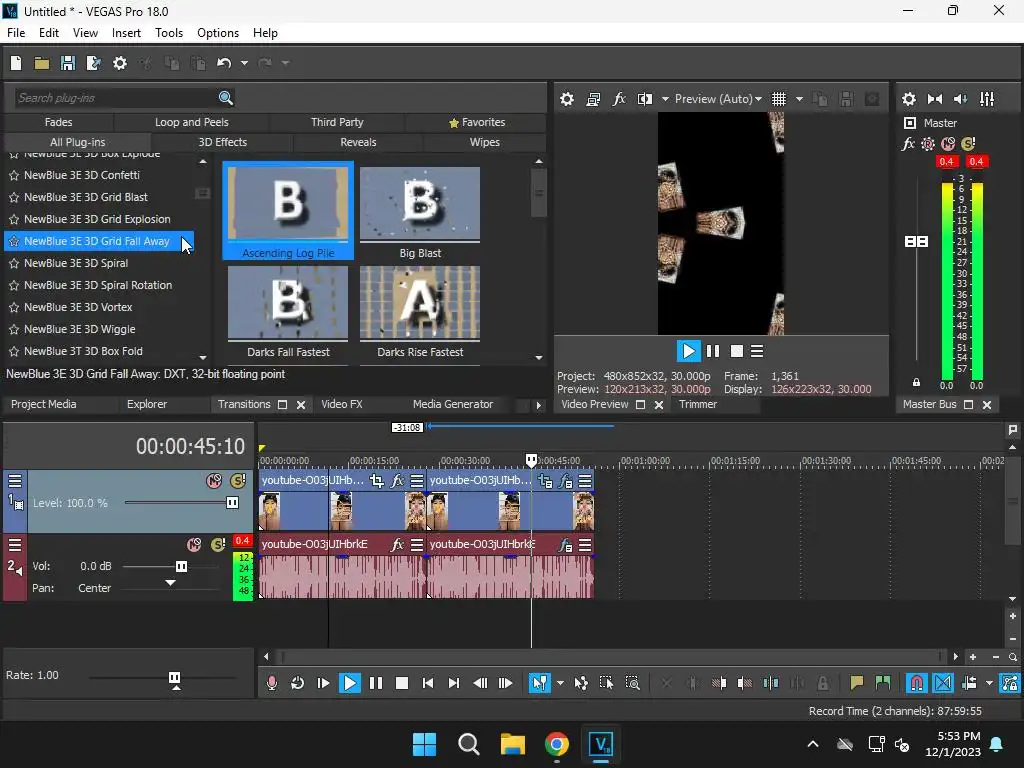
Task: Click Video Preview external monitor icon
Action: 593,99
